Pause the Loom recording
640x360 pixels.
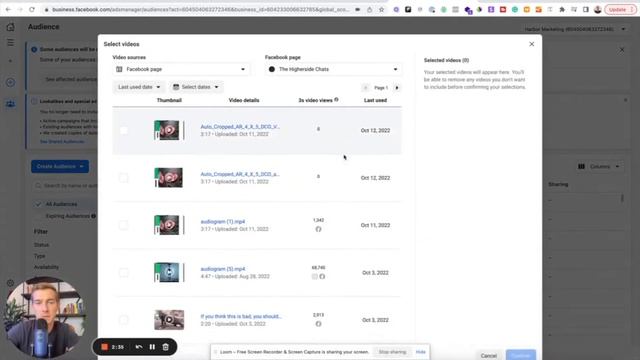point(152,347)
